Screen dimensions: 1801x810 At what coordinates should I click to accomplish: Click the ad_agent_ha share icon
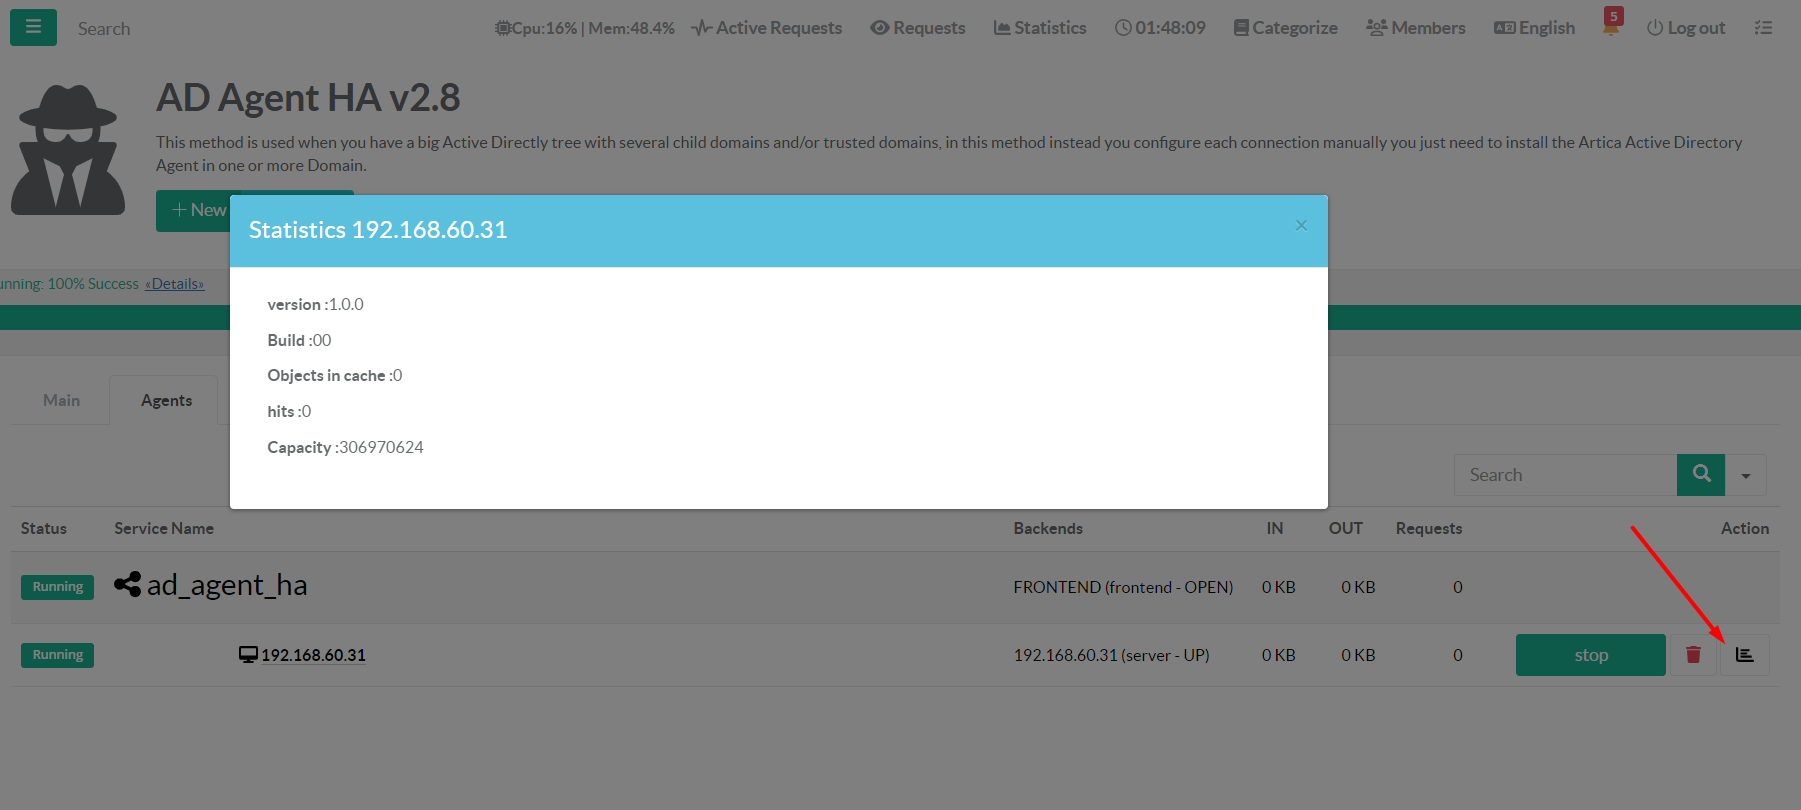pos(127,584)
